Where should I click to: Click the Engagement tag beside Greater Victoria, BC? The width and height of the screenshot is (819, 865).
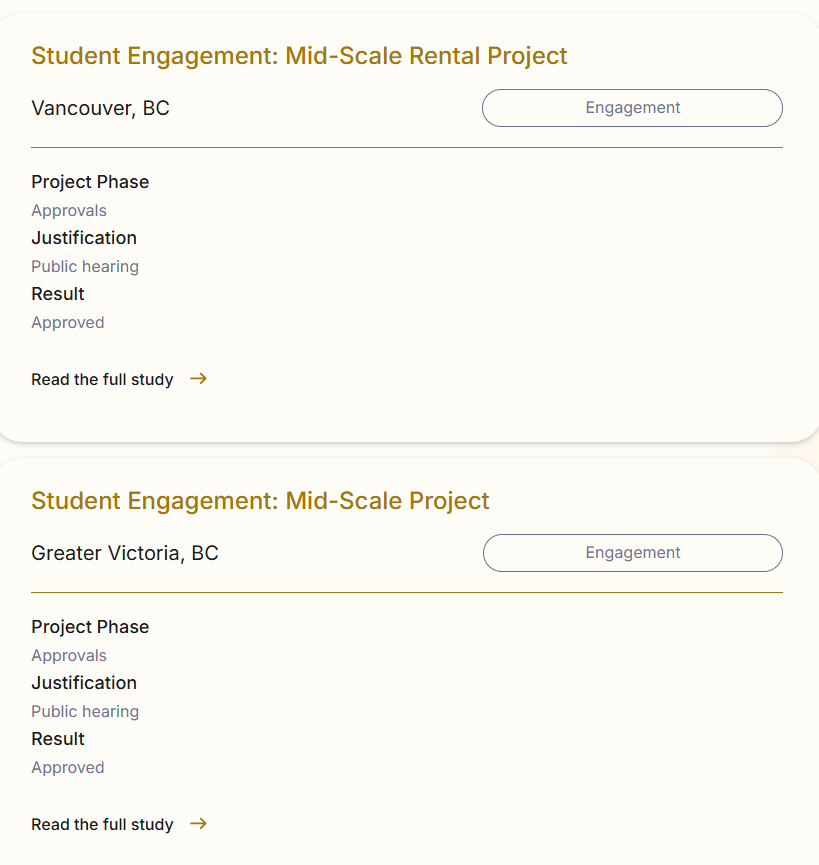632,553
